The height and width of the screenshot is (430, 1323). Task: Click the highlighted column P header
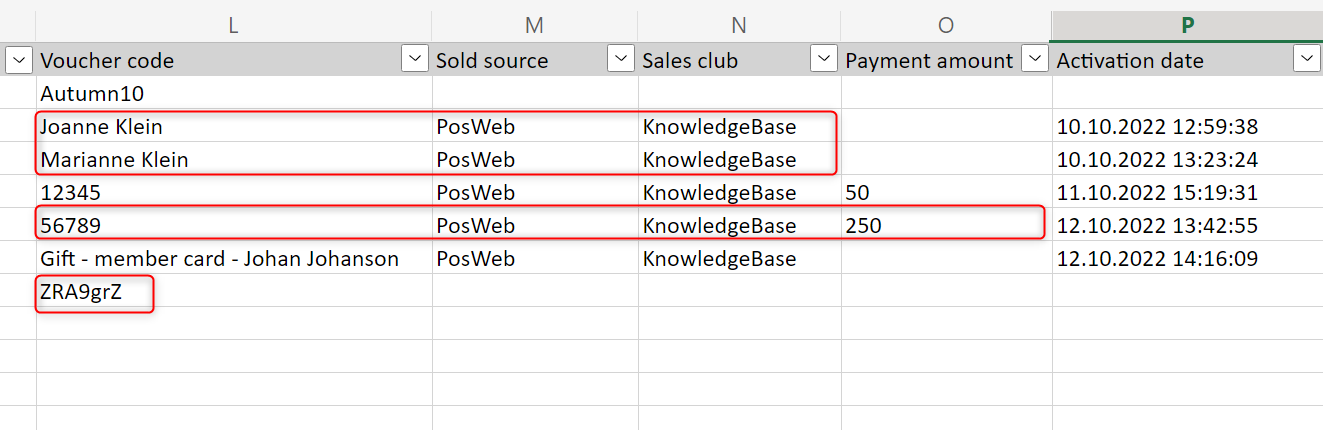point(1186,26)
